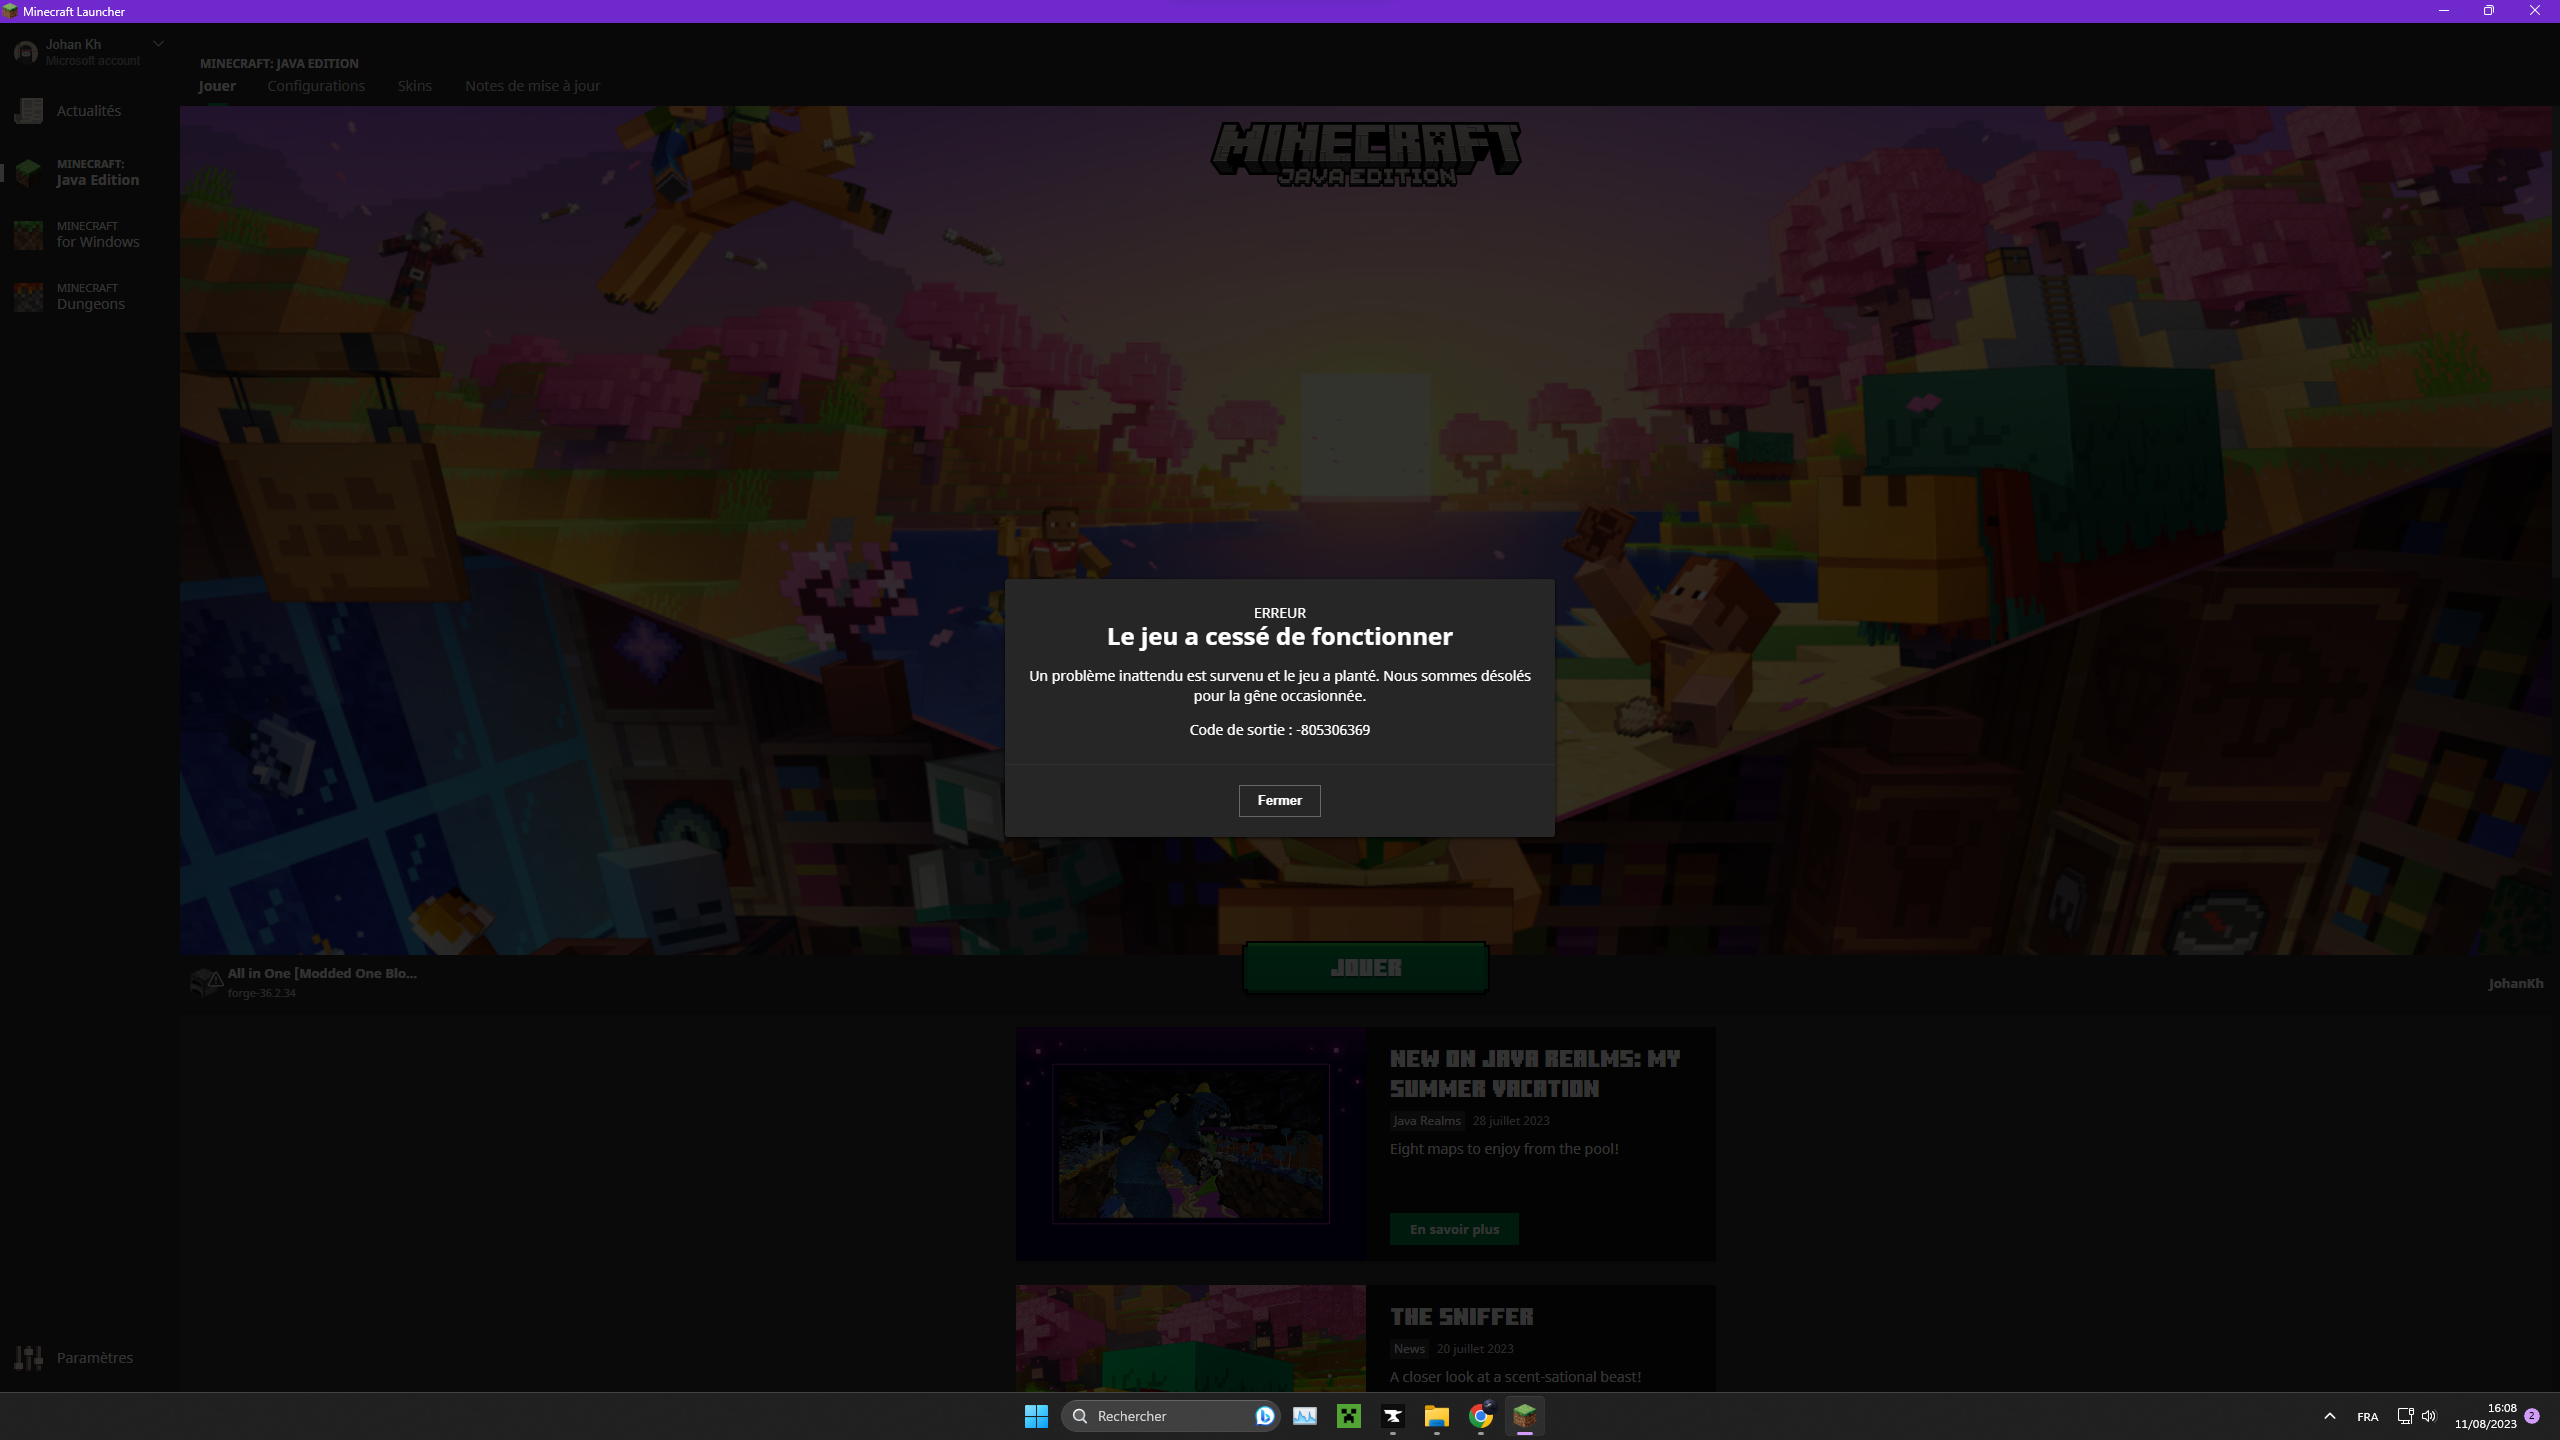Open the CurseForge anvil taskbar icon
Screen dimensions: 2560x1440
point(1393,1416)
